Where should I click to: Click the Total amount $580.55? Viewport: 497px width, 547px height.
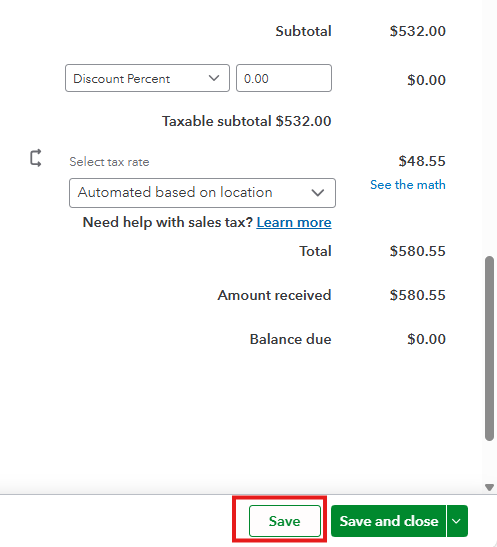coord(417,251)
